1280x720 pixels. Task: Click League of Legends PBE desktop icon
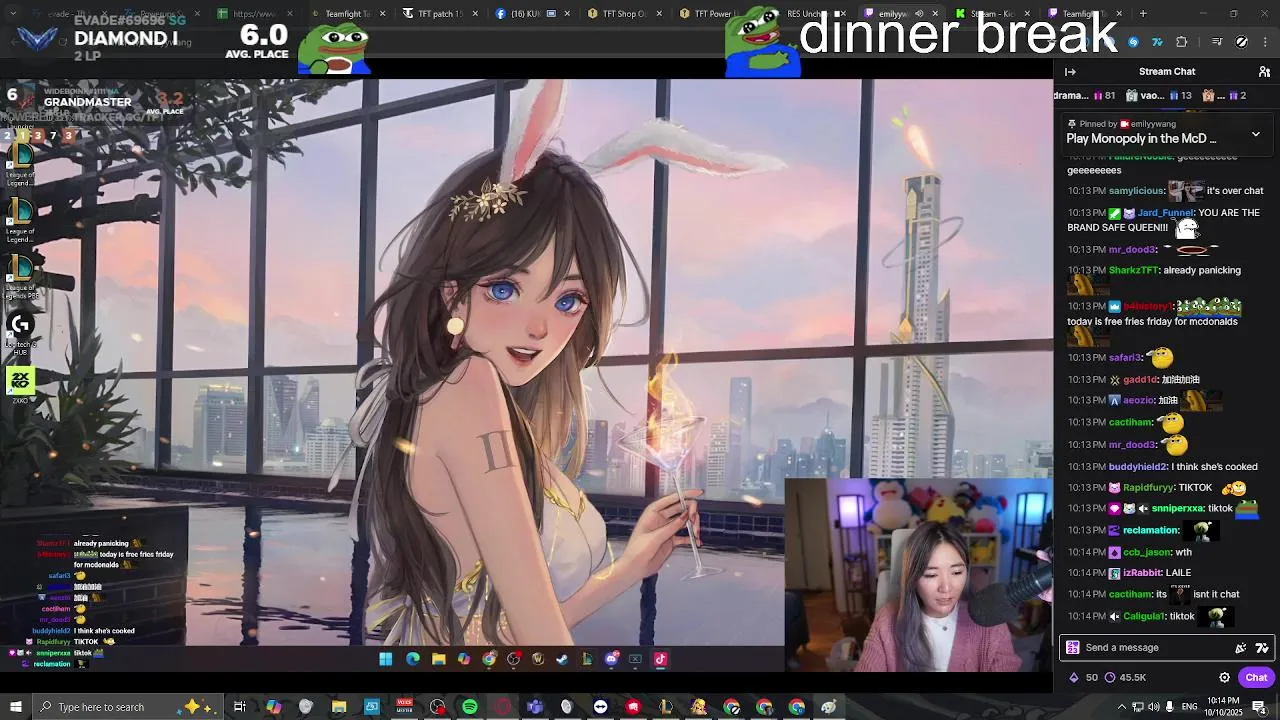(20, 278)
